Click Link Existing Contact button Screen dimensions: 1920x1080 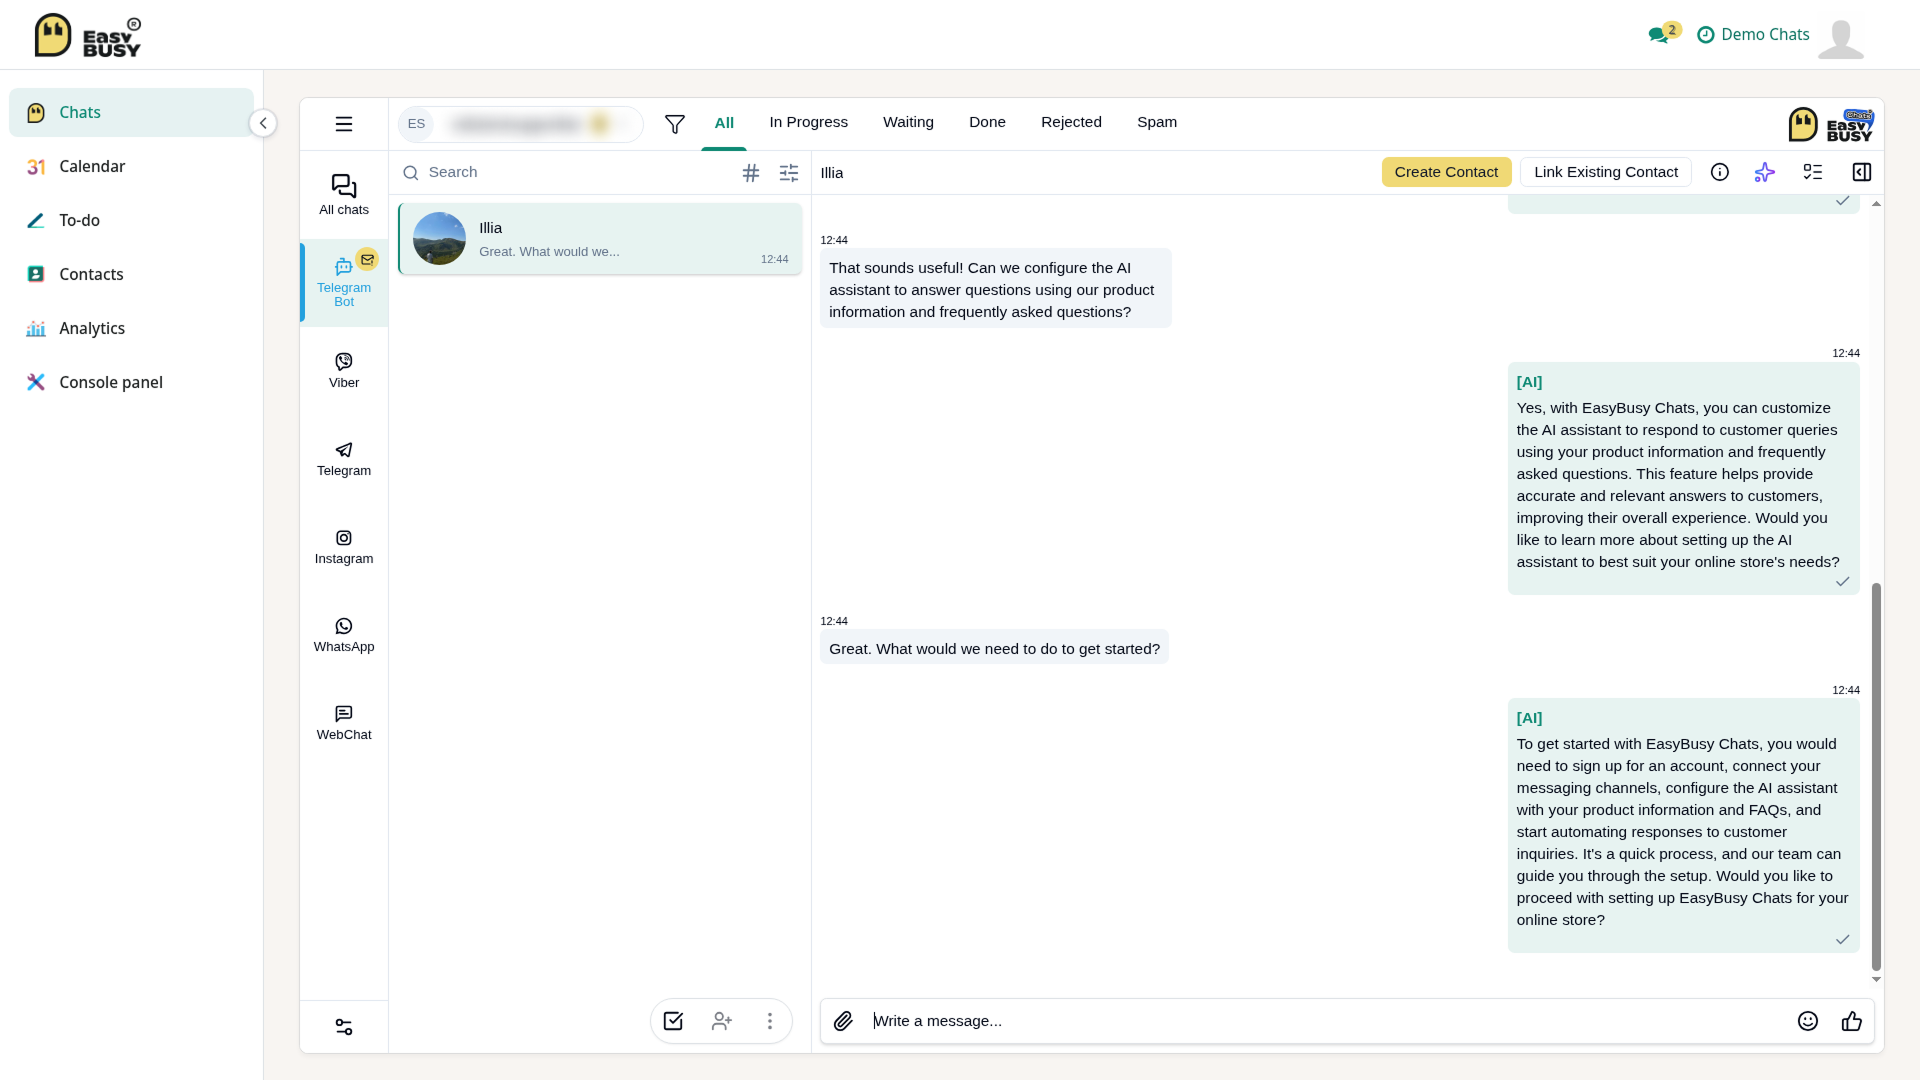tap(1606, 172)
